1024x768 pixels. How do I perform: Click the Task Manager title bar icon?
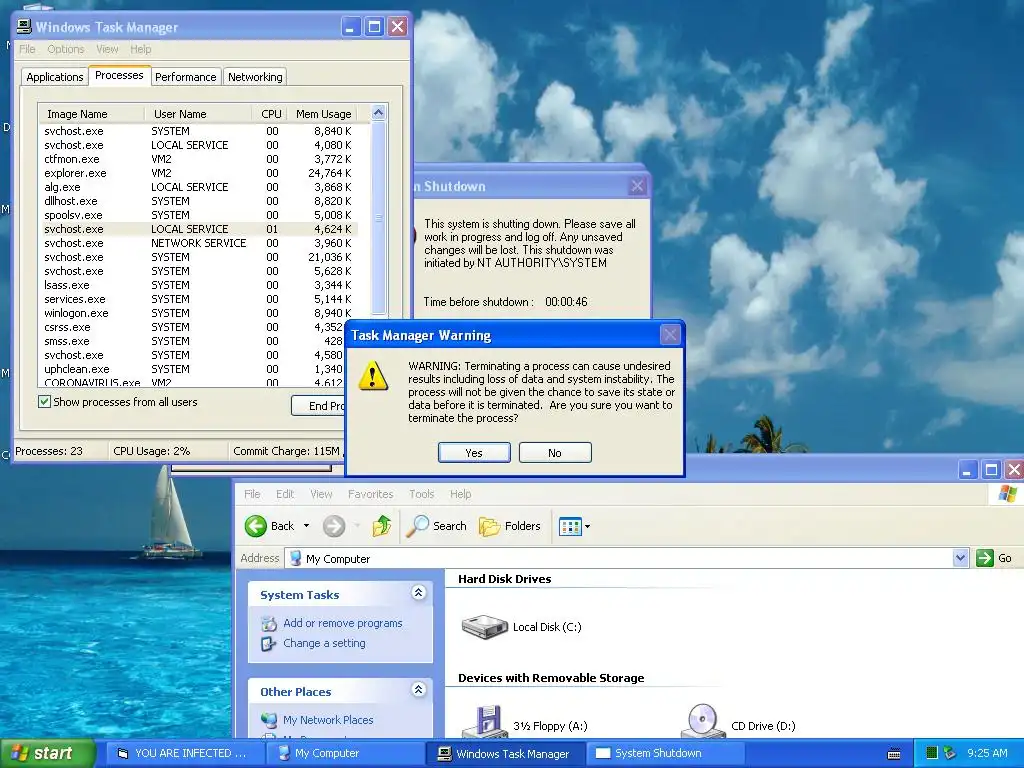tap(24, 26)
